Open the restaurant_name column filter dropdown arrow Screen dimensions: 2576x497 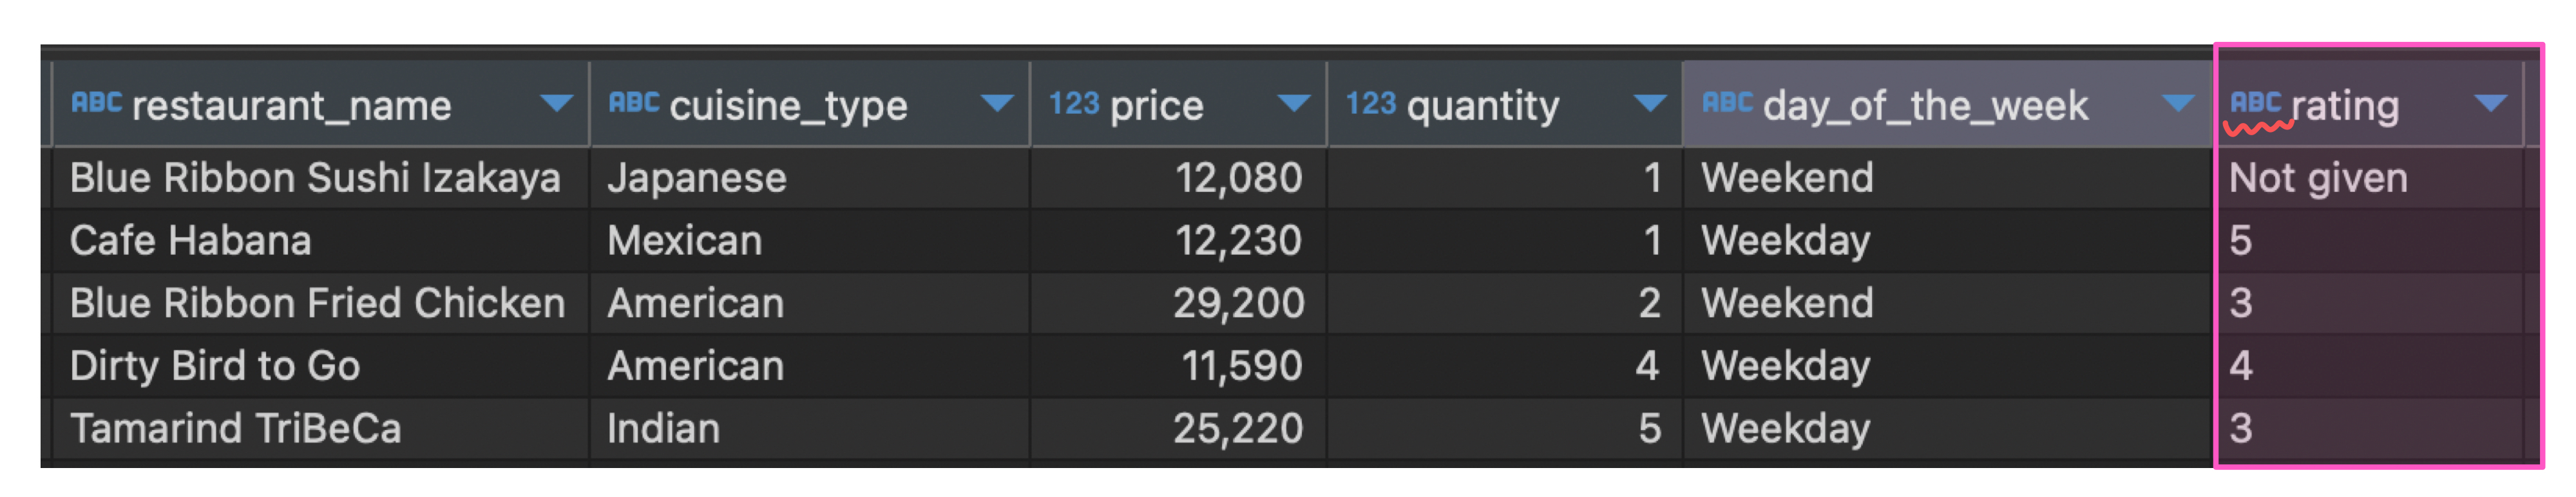(556, 103)
